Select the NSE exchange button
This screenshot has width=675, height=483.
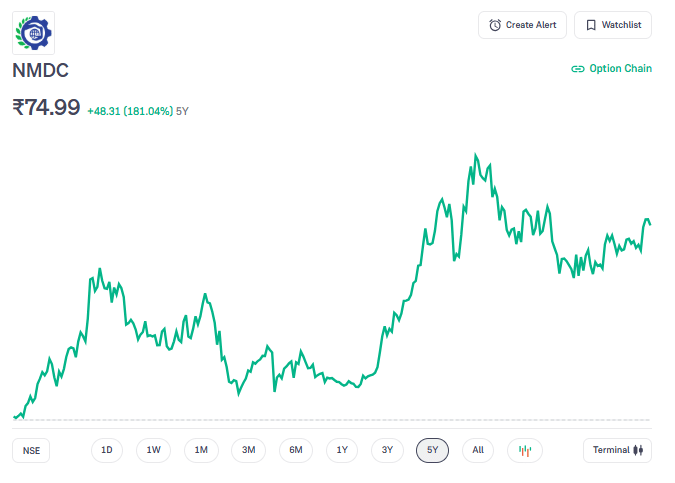point(31,450)
